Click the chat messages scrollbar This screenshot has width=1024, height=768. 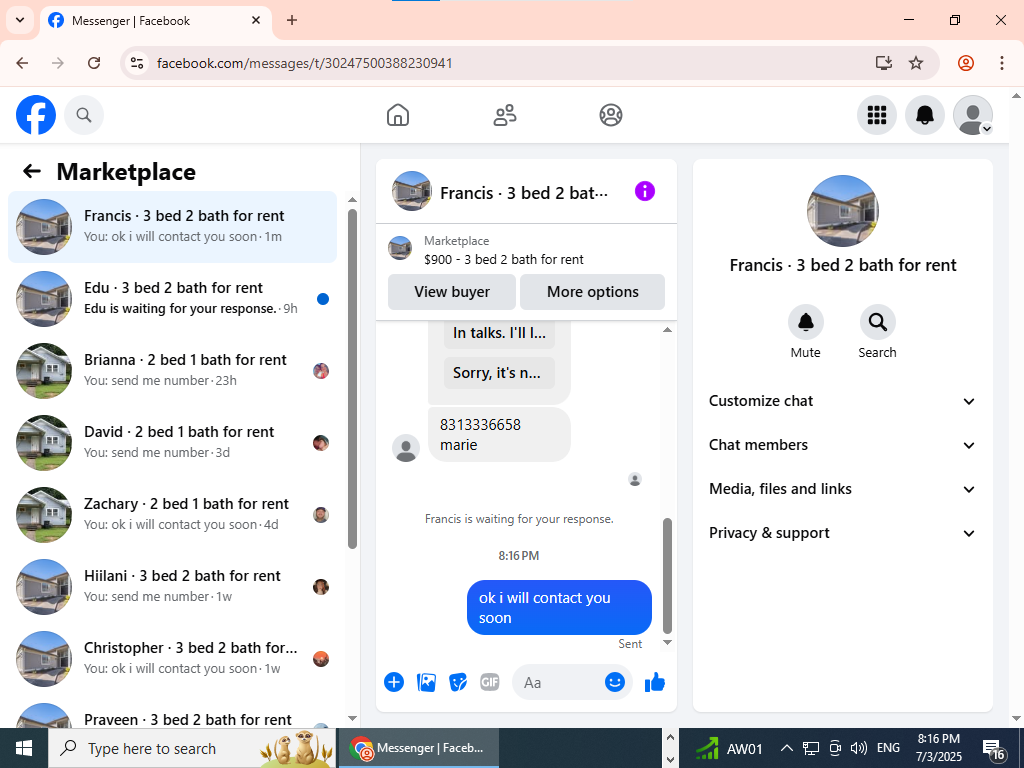point(667,576)
